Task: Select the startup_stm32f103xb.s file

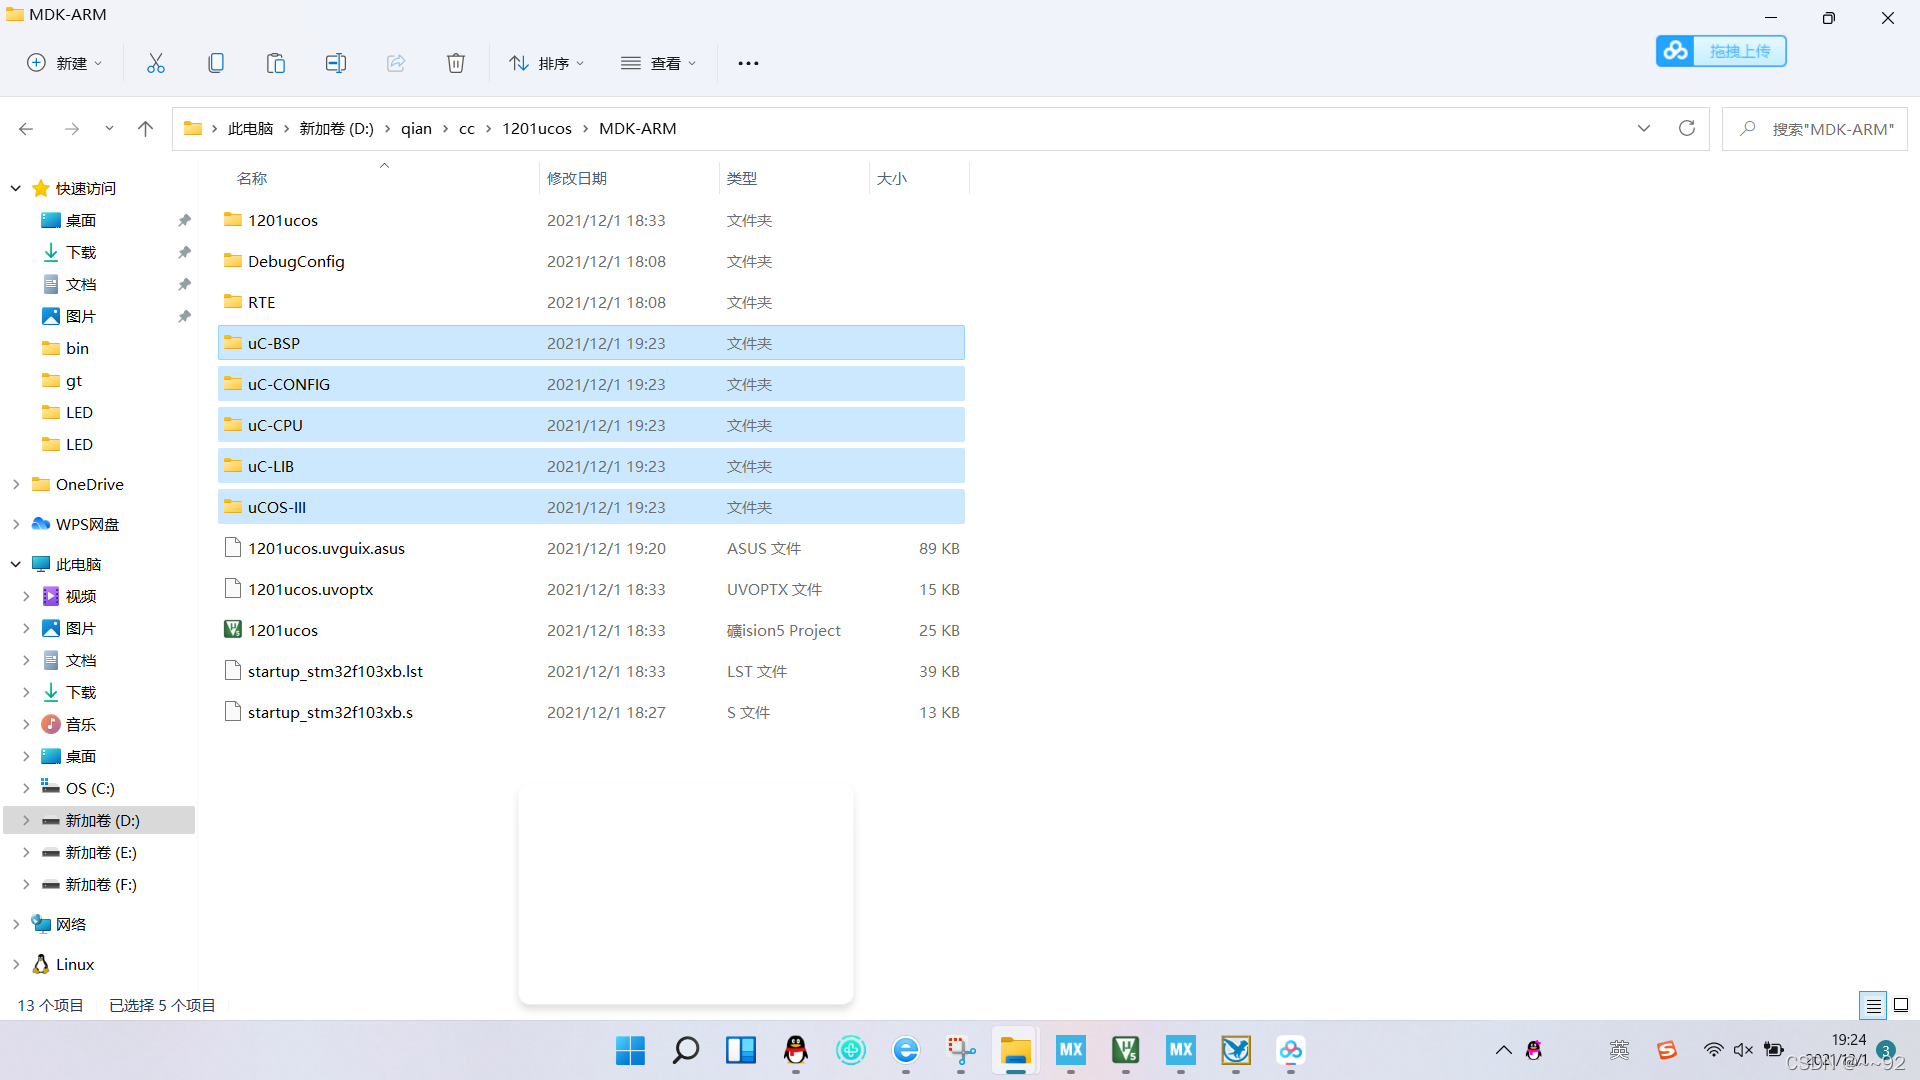Action: (330, 712)
